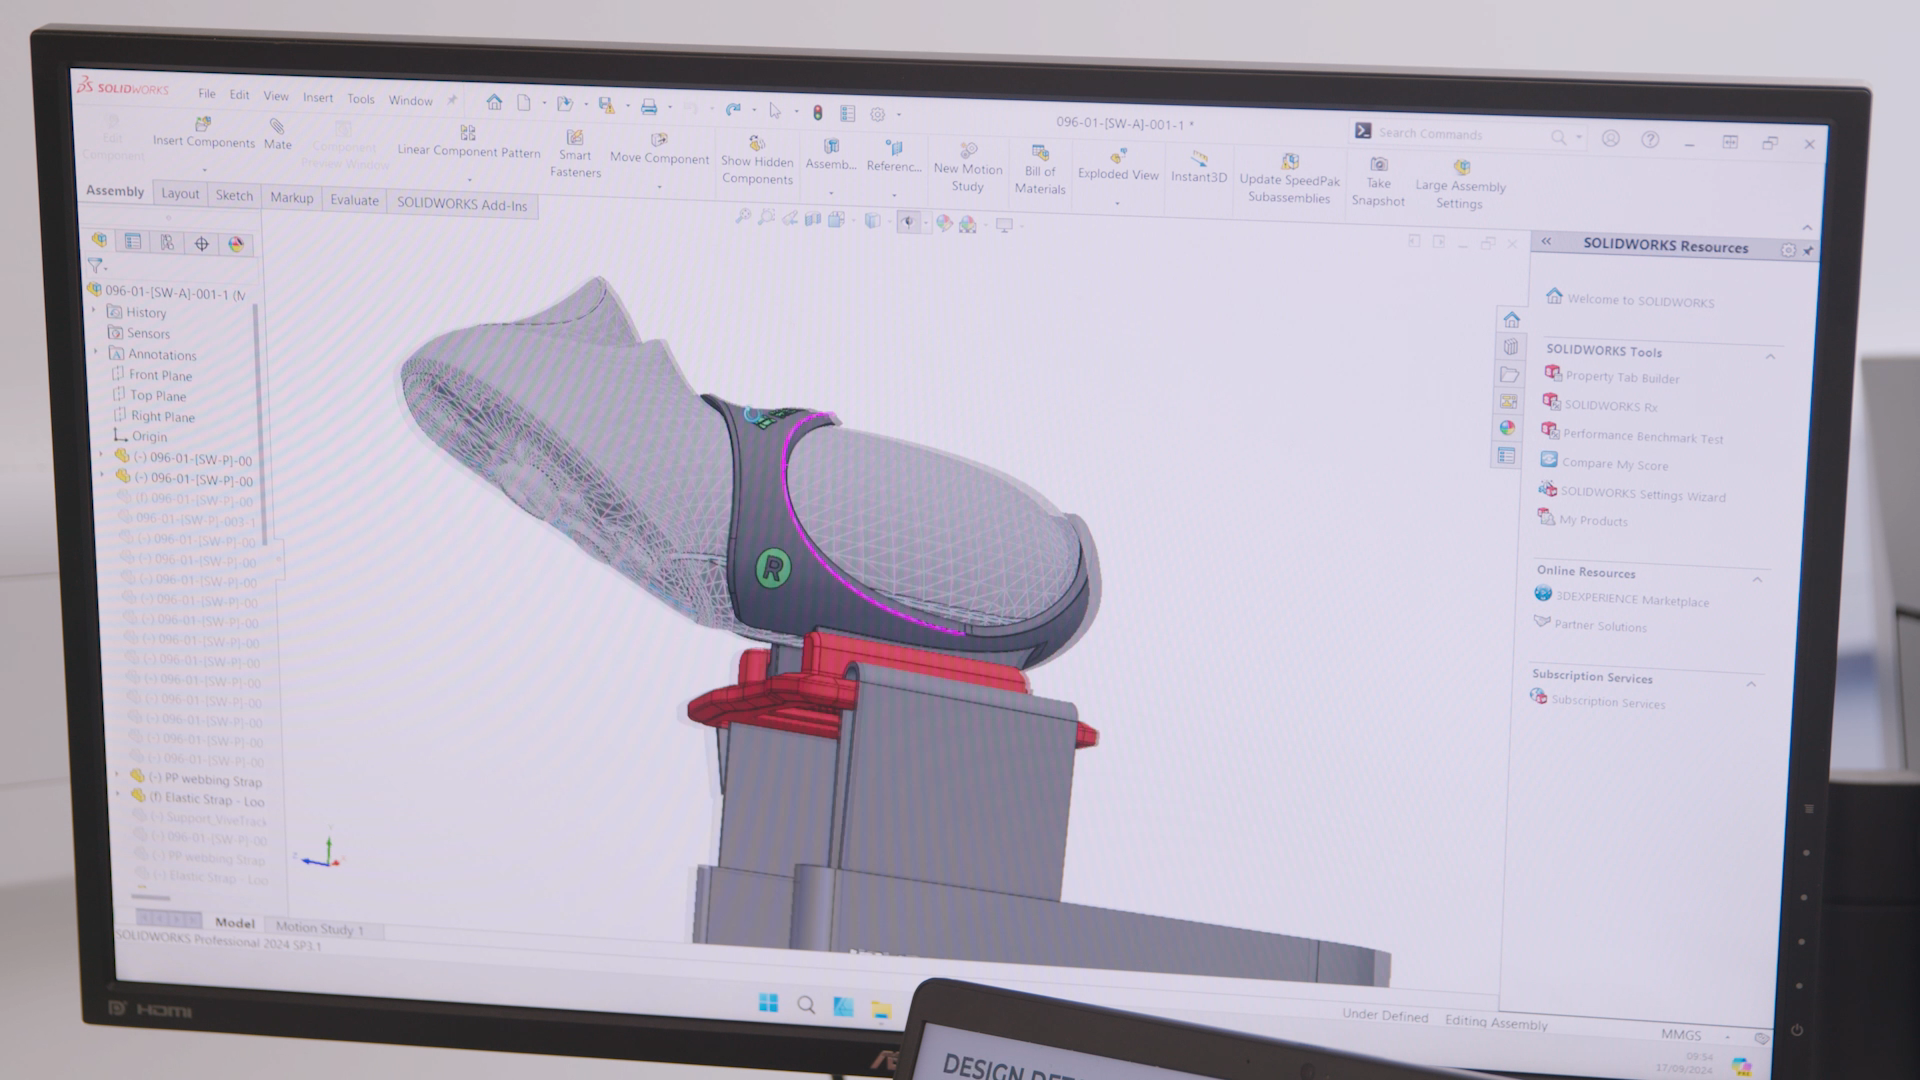
Task: Open FeatureManager design tree tab icon
Action: click(x=99, y=240)
